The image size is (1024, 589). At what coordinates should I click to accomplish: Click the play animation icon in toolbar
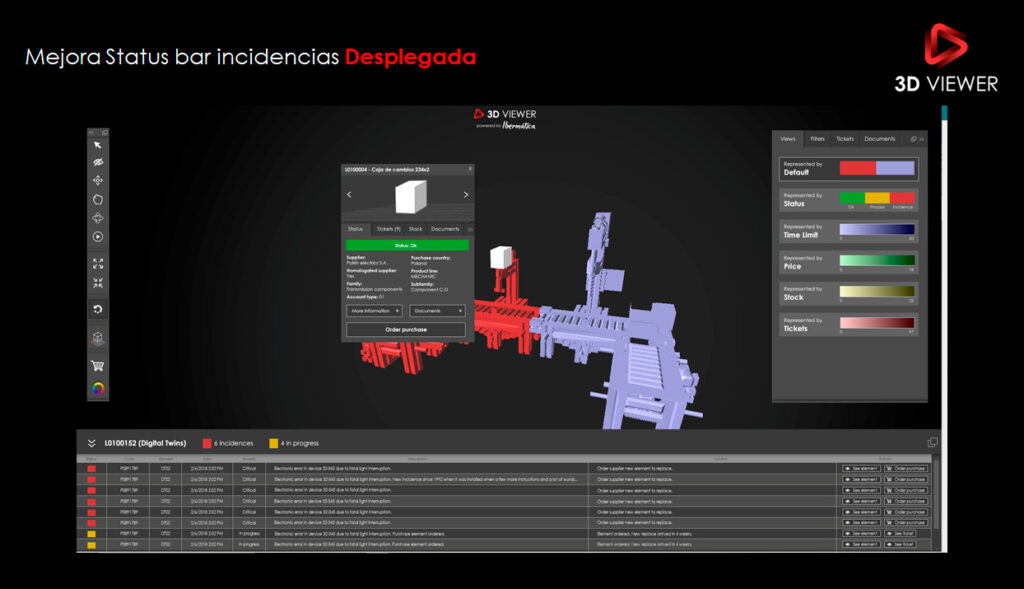click(x=98, y=237)
